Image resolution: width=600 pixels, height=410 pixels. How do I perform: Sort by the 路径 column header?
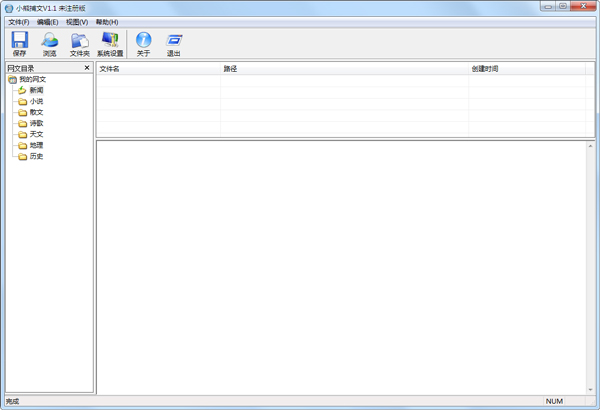coord(344,69)
